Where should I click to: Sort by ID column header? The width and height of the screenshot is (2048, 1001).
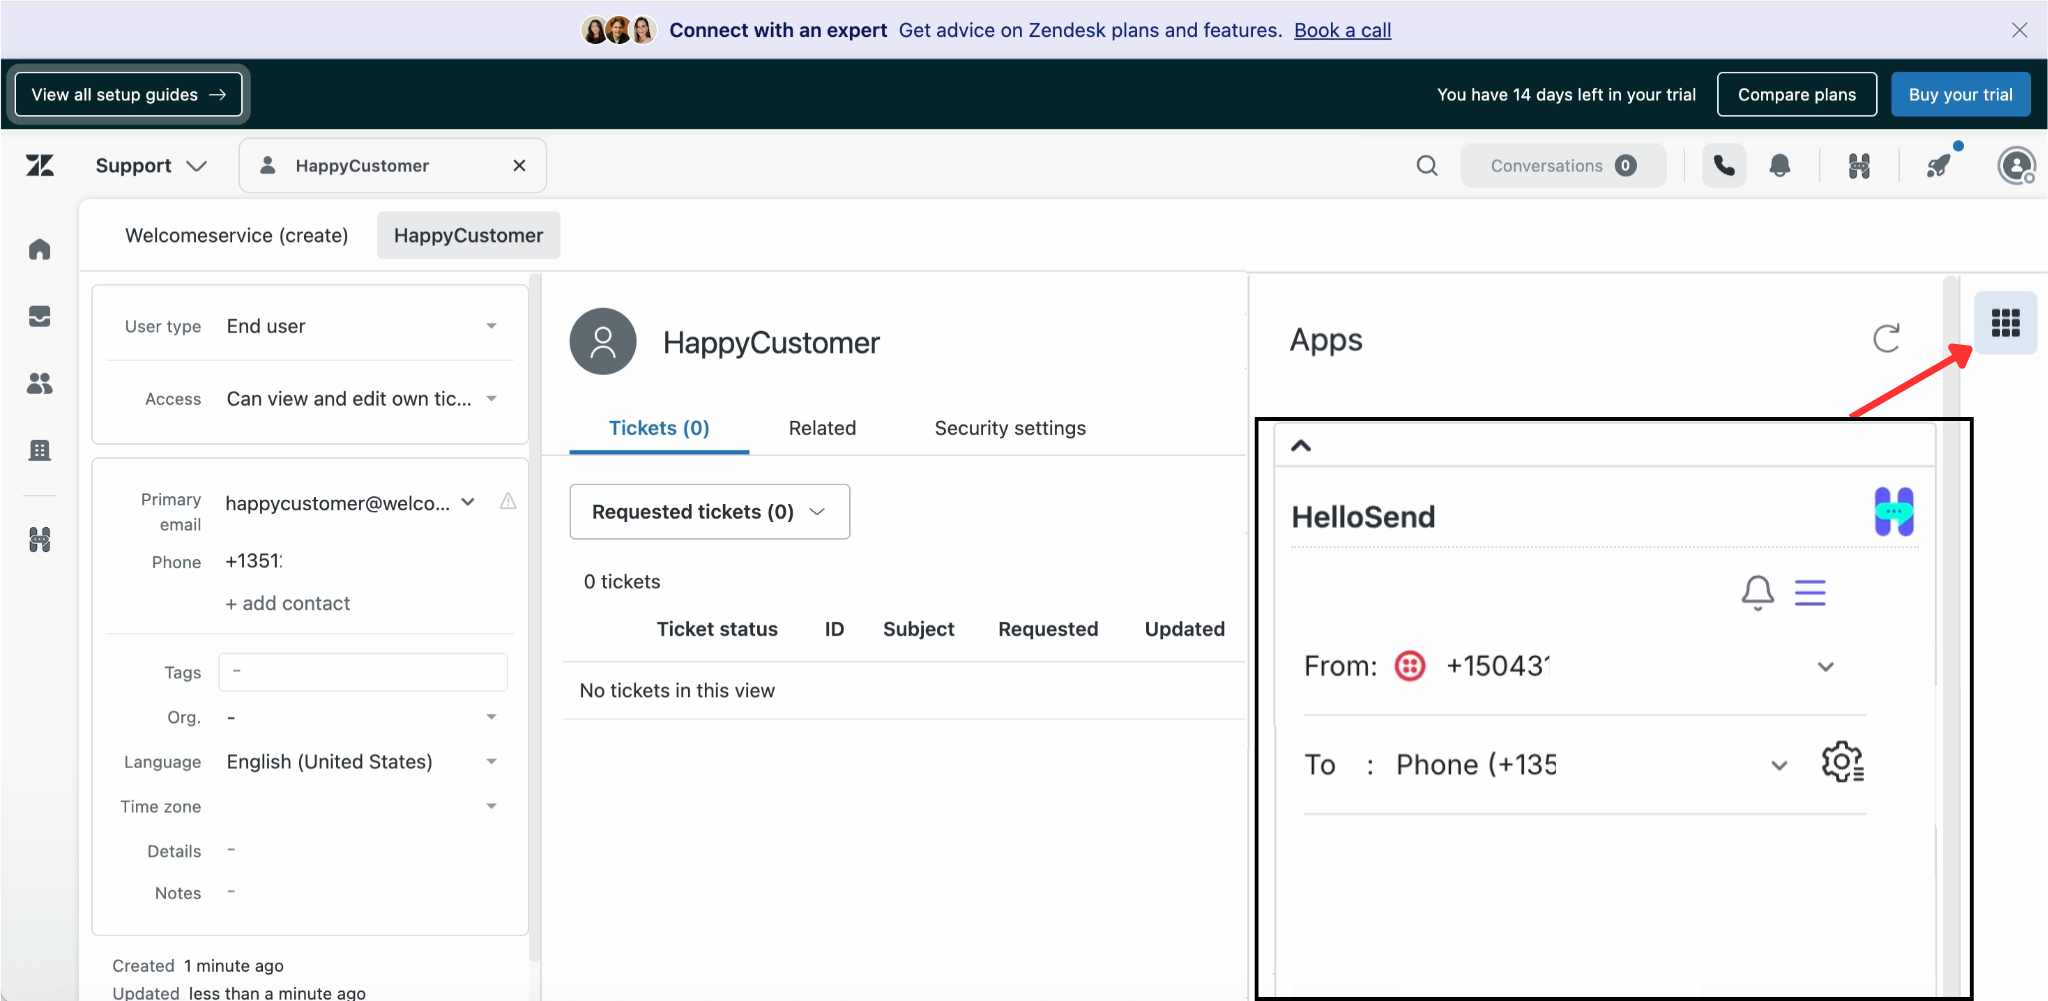[834, 629]
